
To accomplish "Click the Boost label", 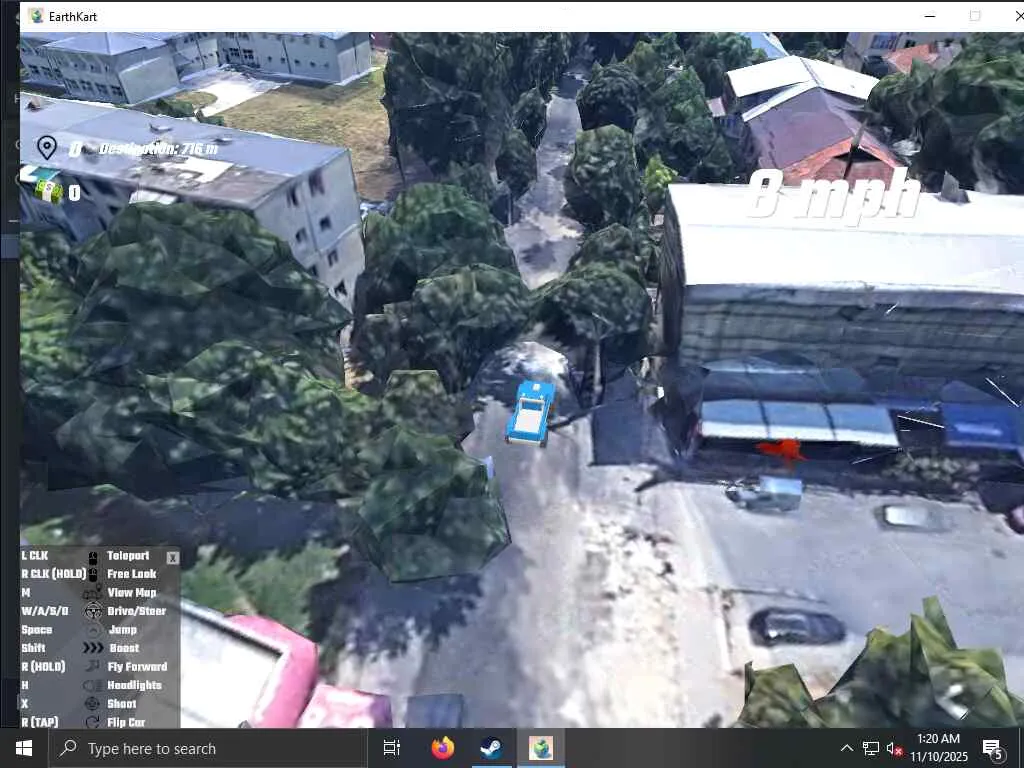I will (x=125, y=648).
